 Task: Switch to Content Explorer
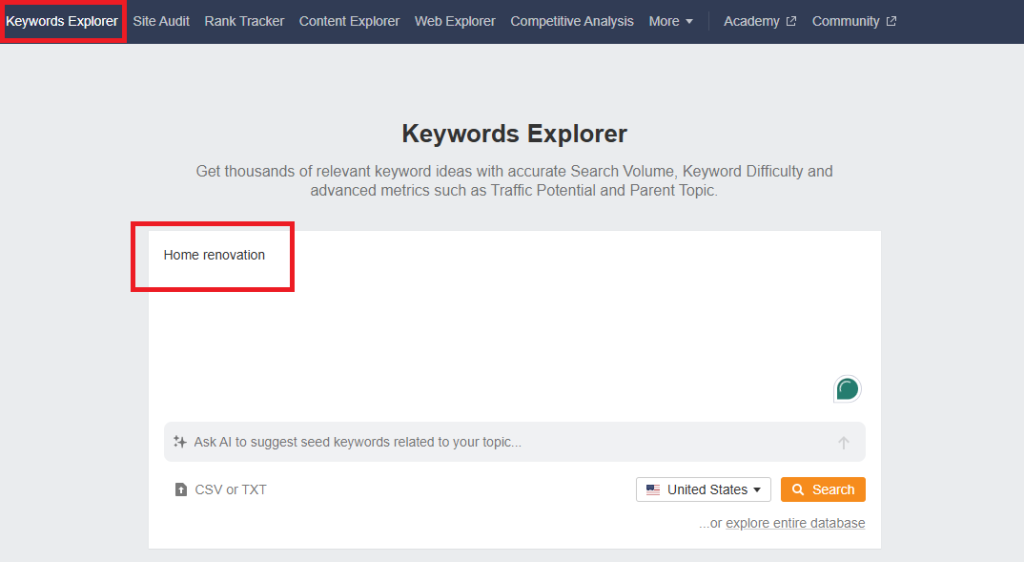[349, 21]
